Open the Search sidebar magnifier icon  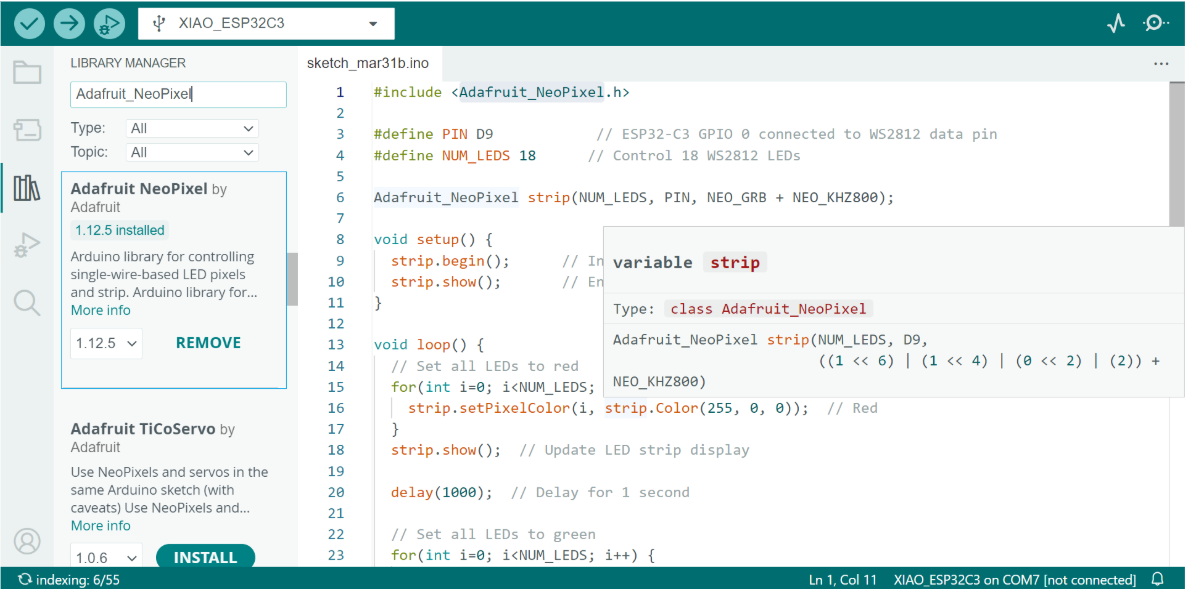click(x=27, y=302)
